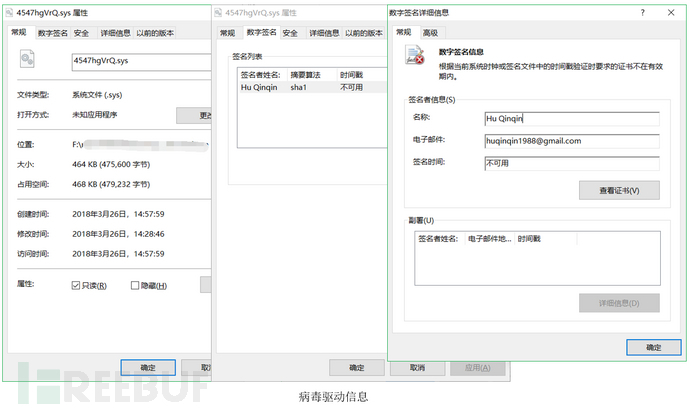
Task: Click the invalid digital signature certificate icon
Action: click(413, 58)
